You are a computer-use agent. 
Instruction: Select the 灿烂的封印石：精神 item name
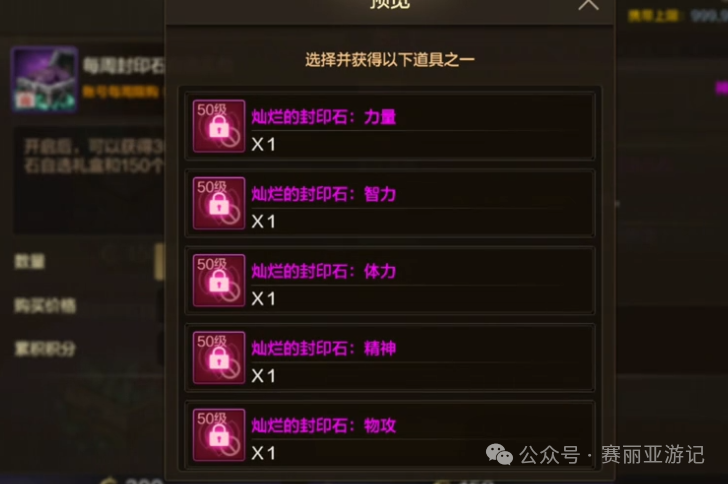tap(324, 348)
